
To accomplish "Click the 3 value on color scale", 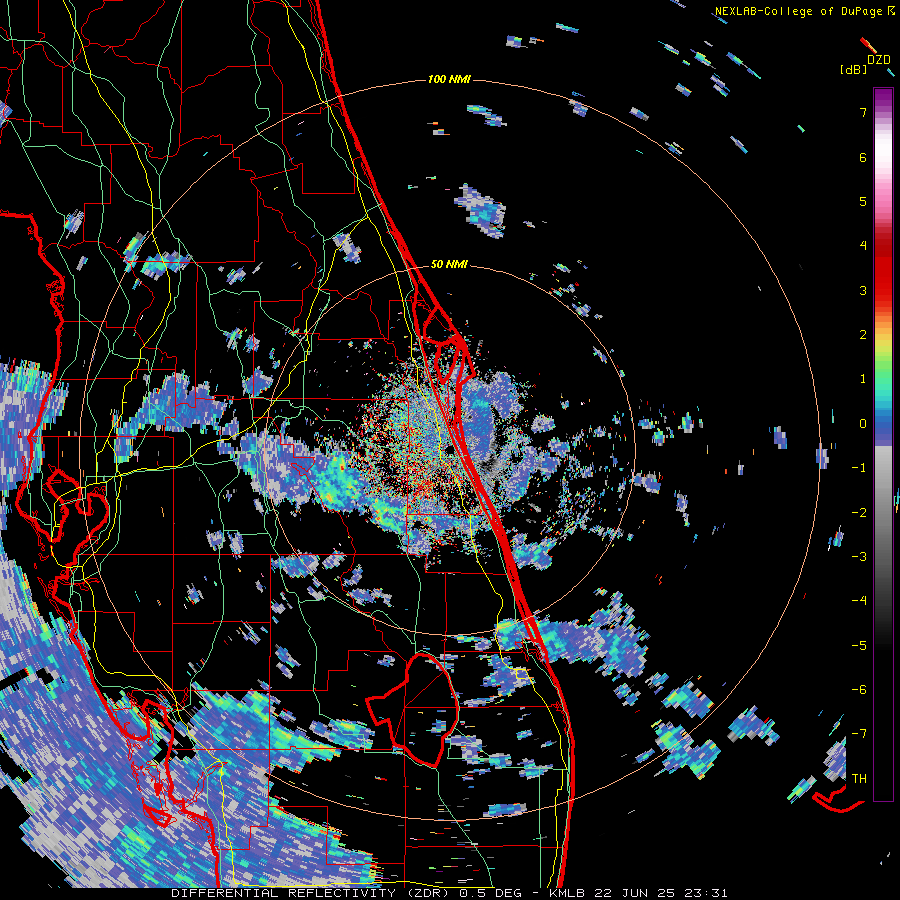I will (863, 290).
